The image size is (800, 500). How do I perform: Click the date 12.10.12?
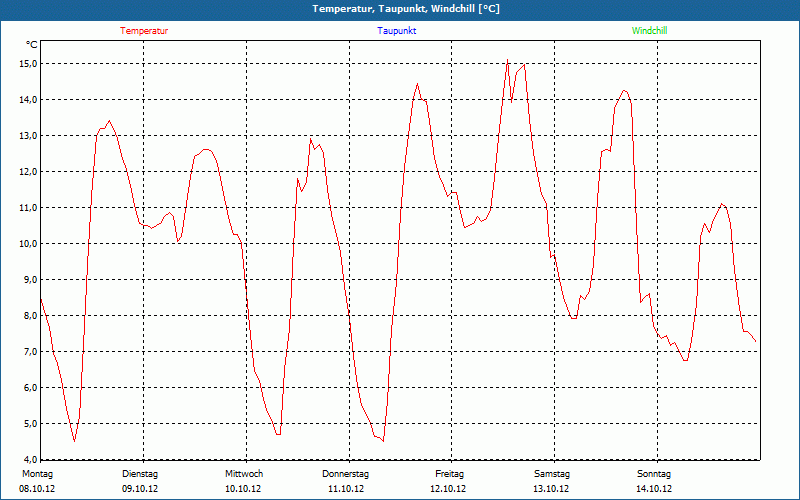click(448, 489)
